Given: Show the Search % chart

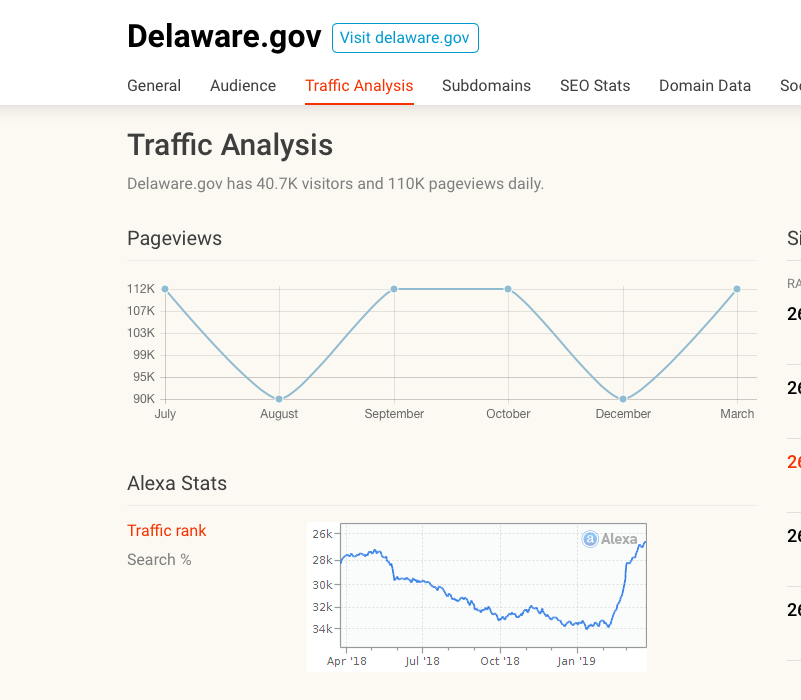Looking at the screenshot, I should pos(159,559).
